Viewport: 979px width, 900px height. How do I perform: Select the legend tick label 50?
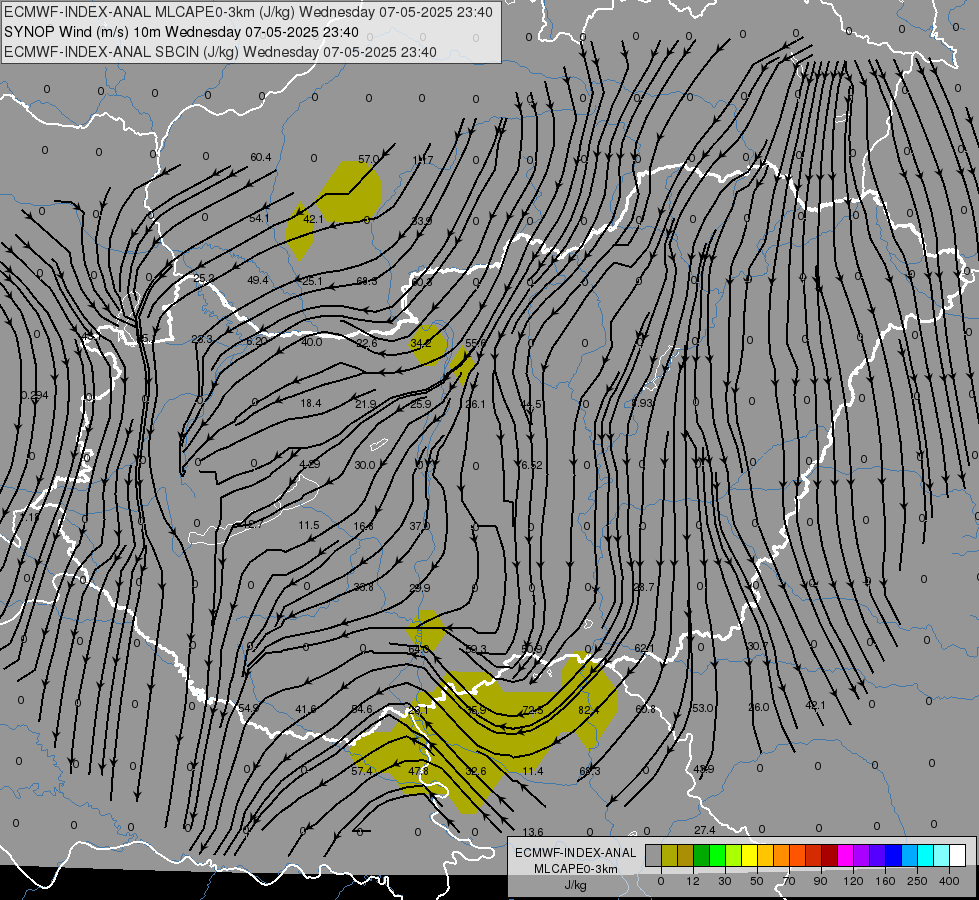pos(757,881)
